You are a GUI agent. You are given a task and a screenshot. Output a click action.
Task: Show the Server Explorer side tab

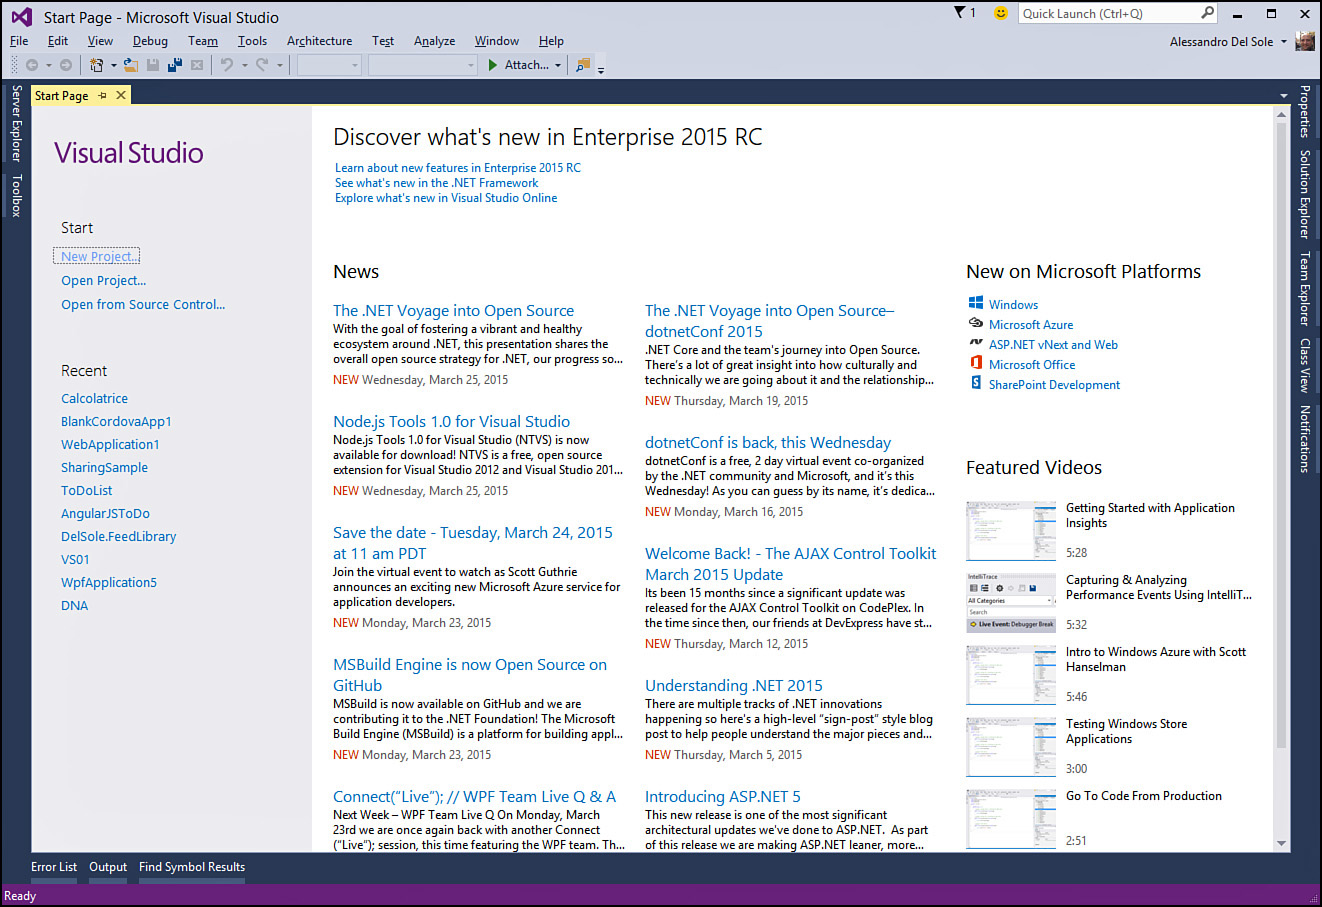(x=16, y=124)
